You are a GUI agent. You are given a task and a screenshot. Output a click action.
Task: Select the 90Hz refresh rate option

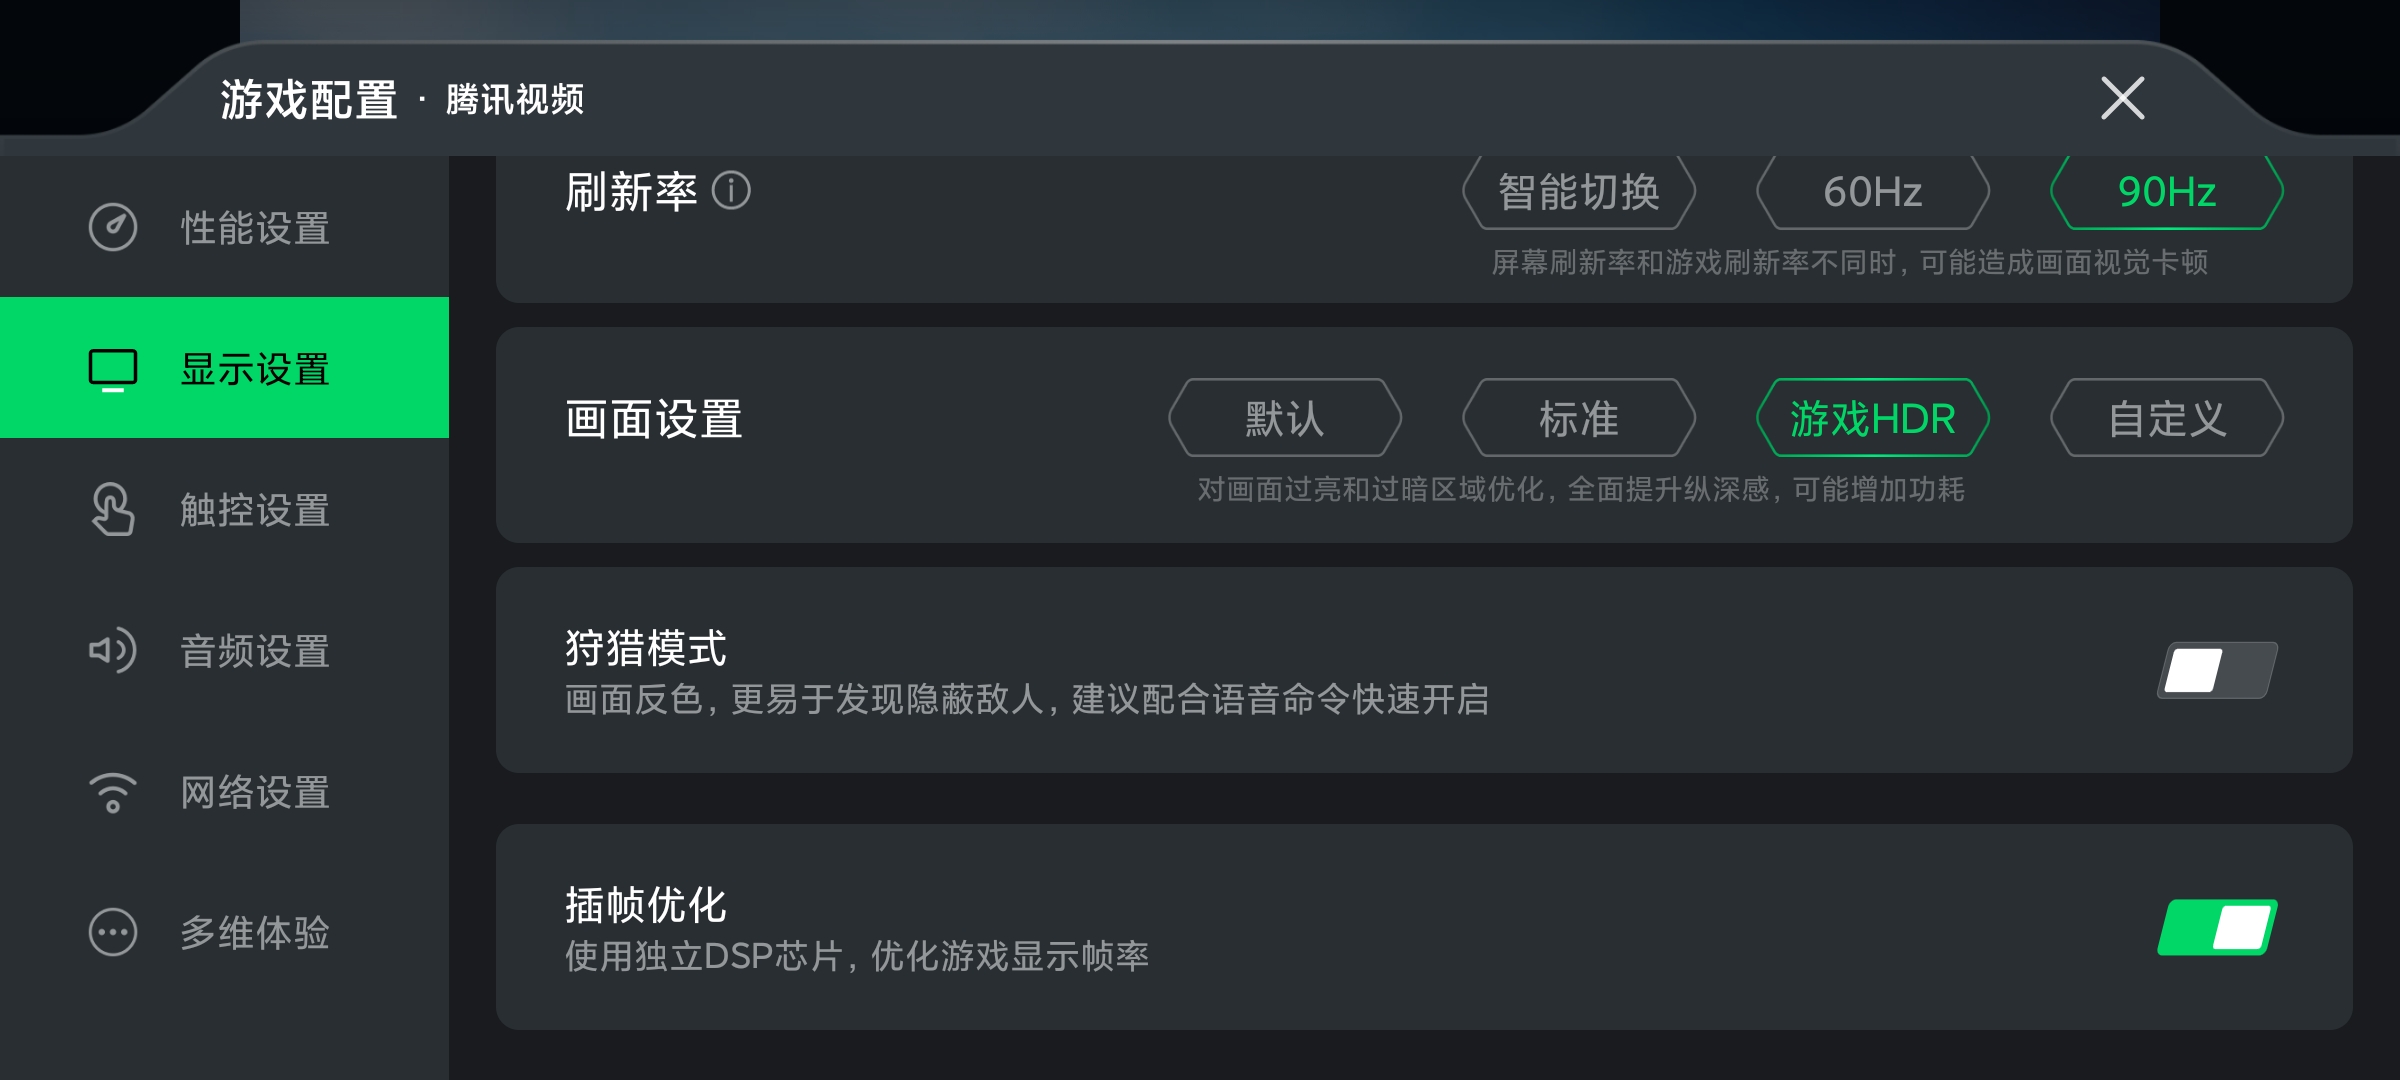pos(2167,191)
